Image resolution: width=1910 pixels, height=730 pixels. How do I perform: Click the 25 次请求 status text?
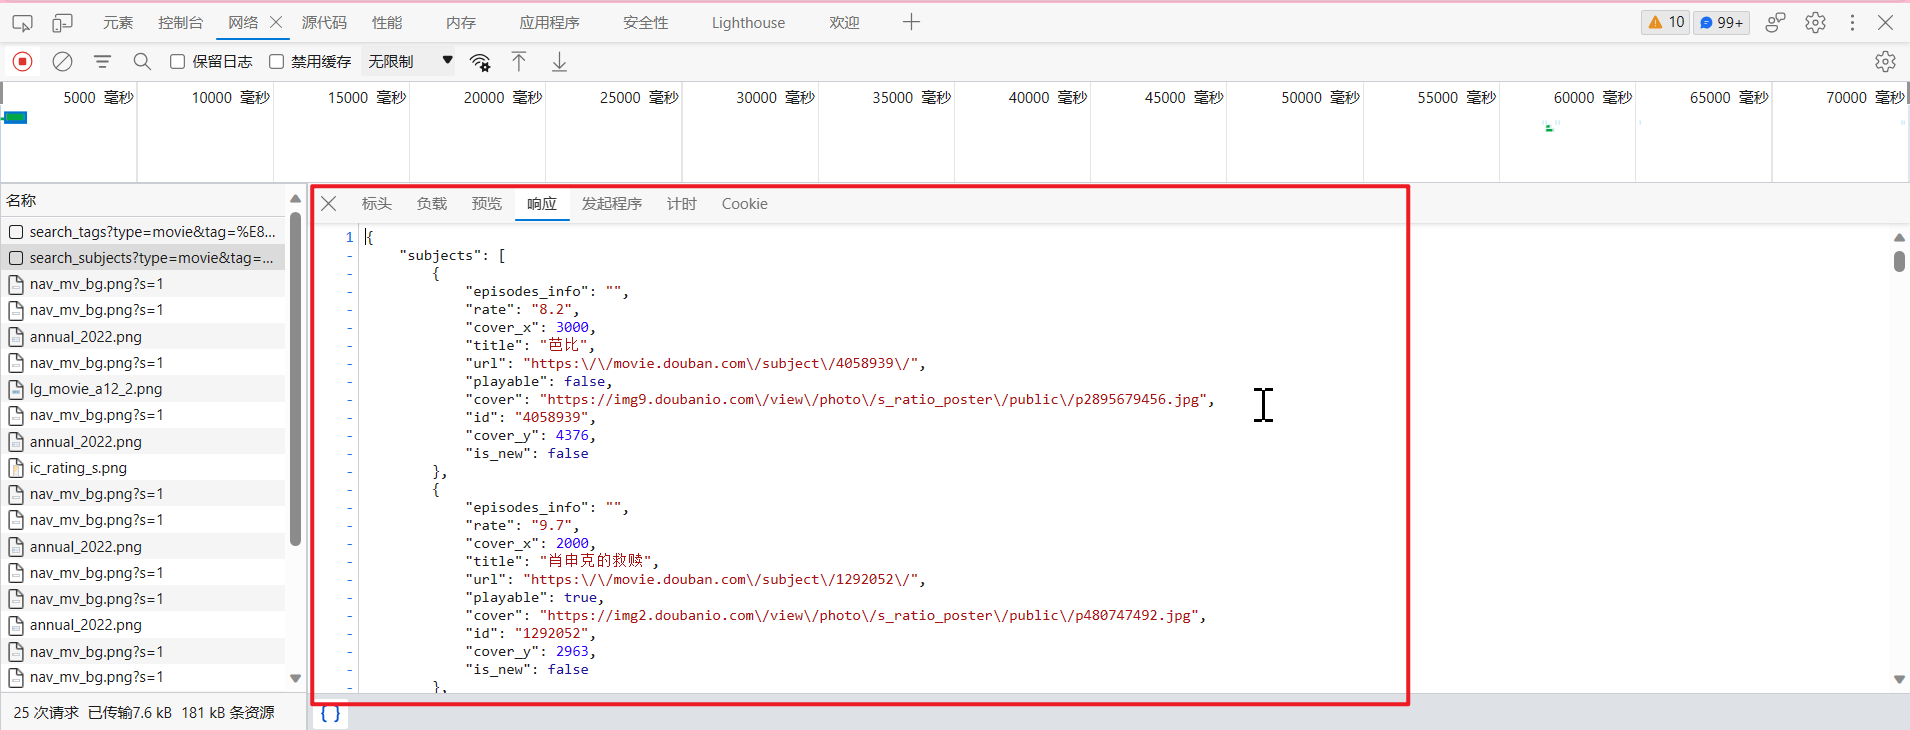pyautogui.click(x=46, y=713)
